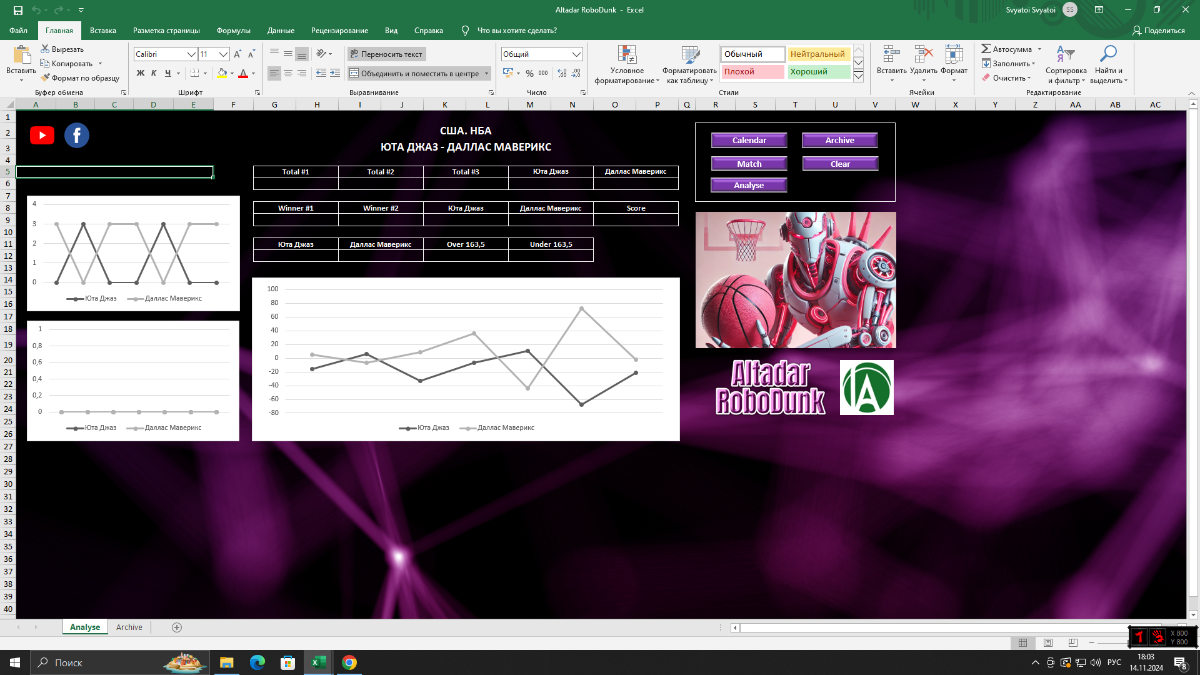
Task: Open the fill color dropdown arrow
Action: [231, 73]
